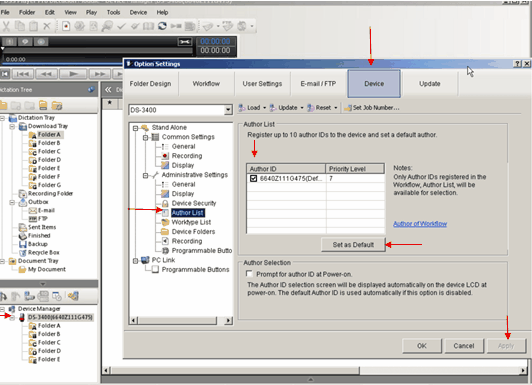Click the Apply button

(506, 346)
